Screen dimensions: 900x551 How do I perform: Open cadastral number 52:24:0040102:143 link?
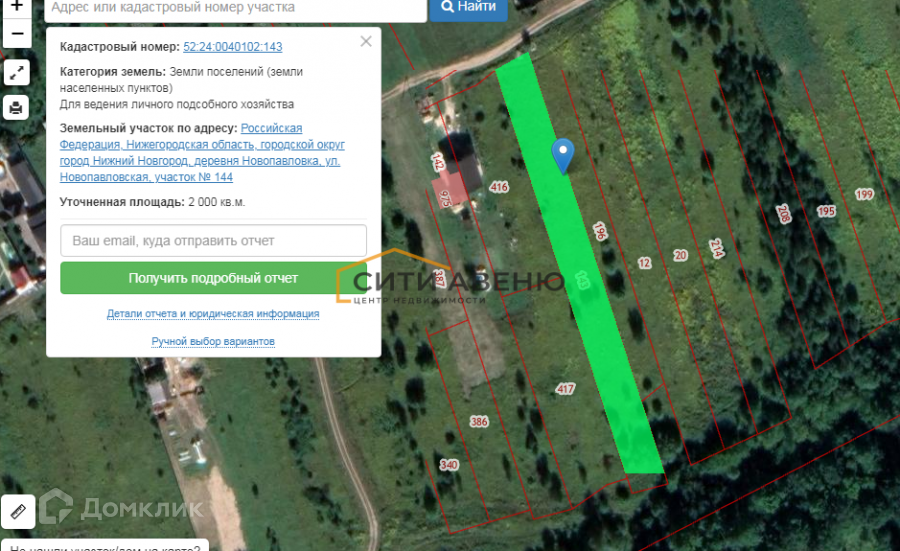232,46
